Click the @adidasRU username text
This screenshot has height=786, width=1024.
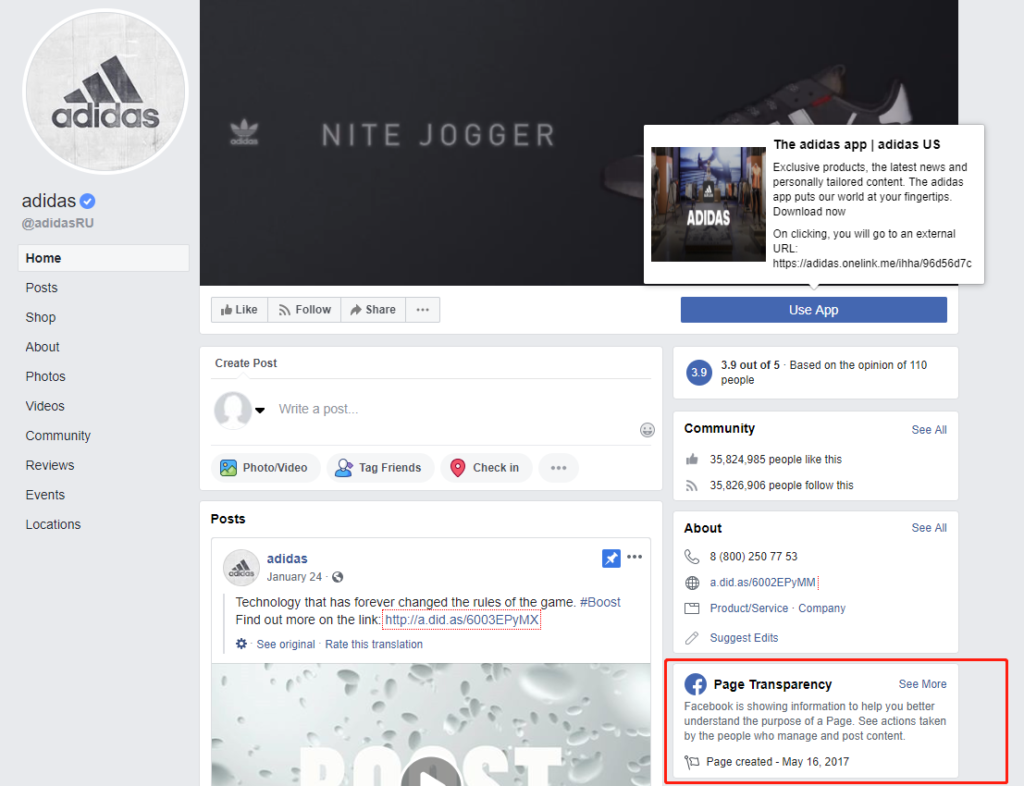(57, 223)
